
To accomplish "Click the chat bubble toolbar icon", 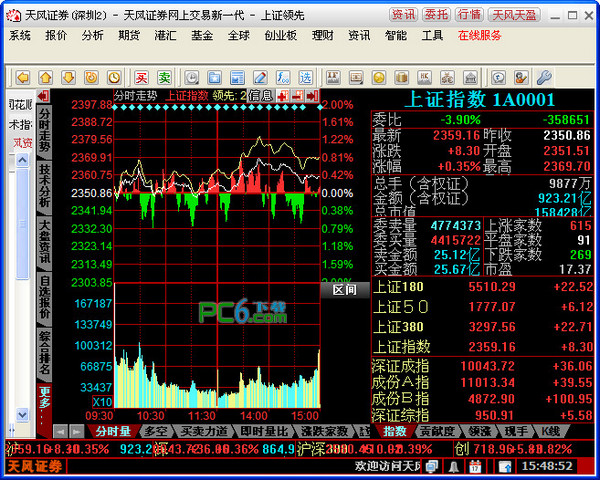I will tap(498, 78).
